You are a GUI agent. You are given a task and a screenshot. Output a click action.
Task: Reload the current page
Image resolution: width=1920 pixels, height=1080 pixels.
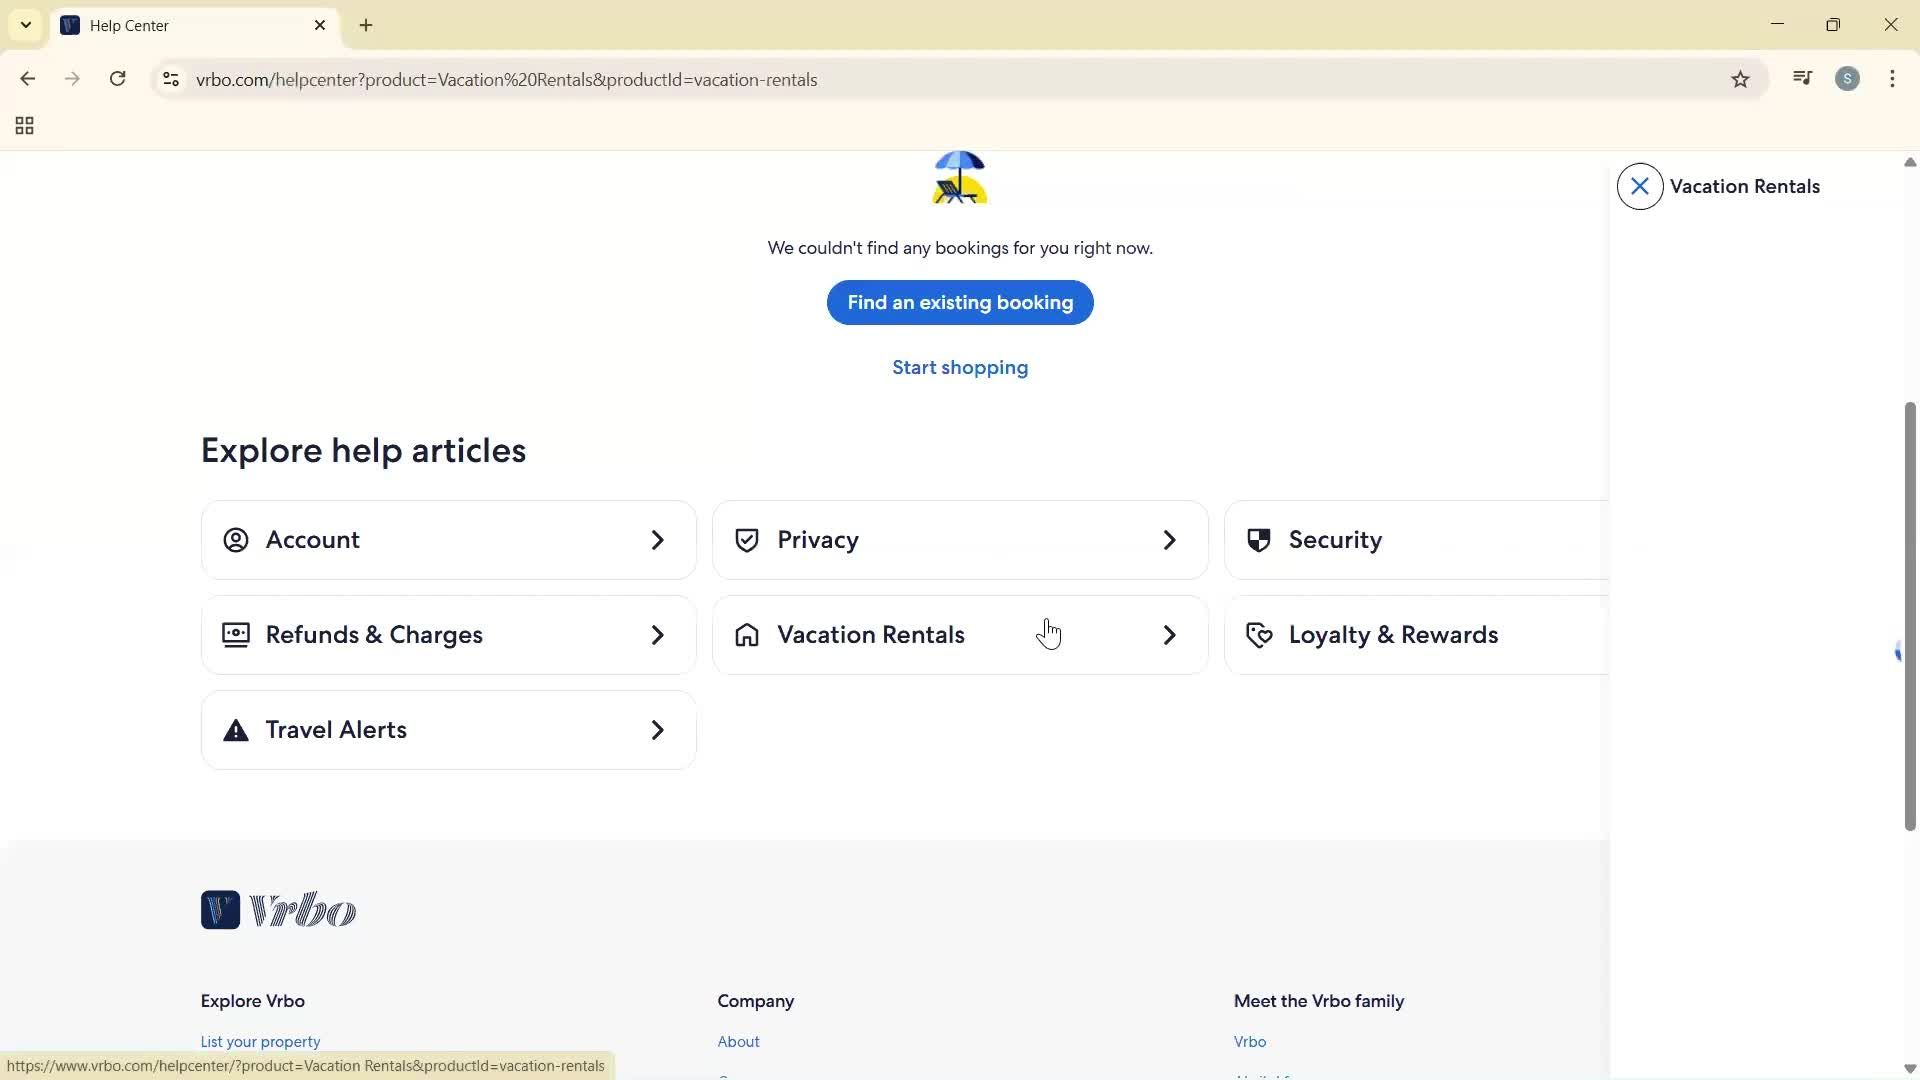118,79
